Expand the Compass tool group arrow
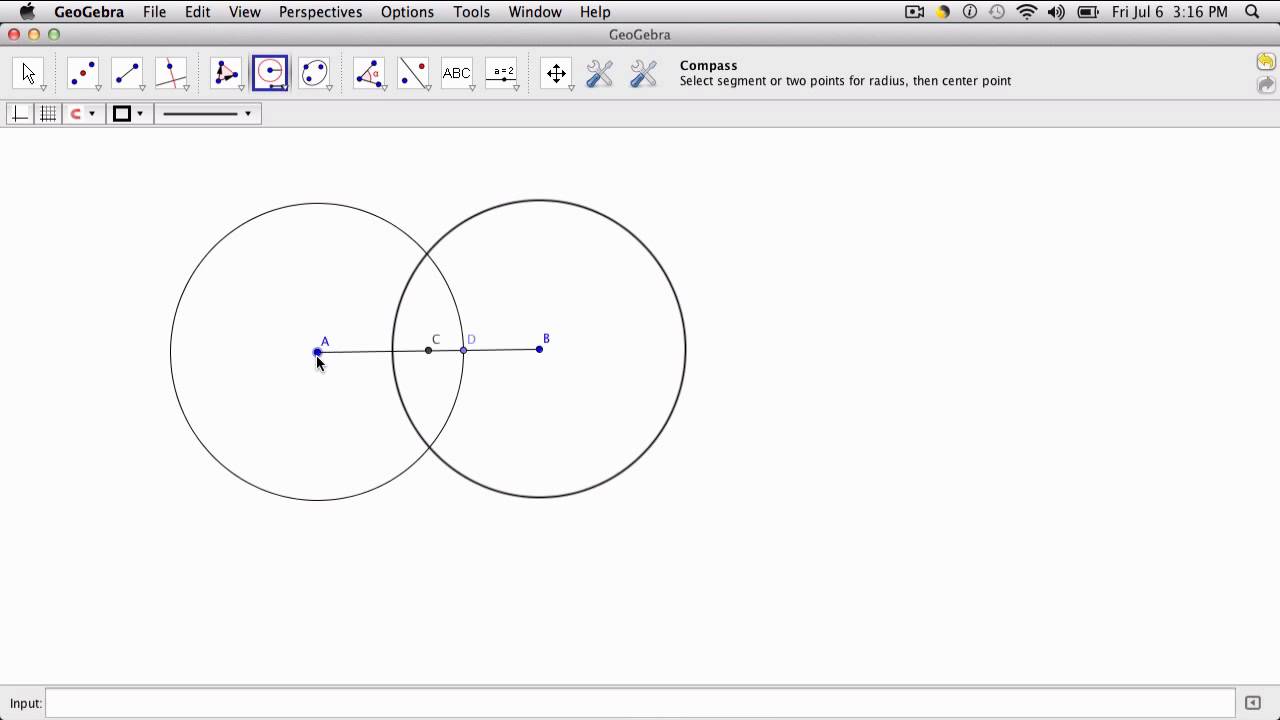This screenshot has width=1280, height=720. (285, 88)
